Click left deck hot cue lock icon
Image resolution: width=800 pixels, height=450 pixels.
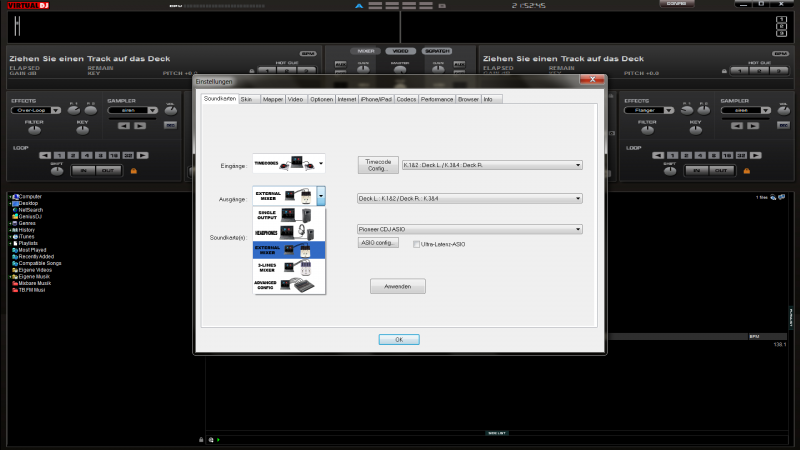pyautogui.click(x=252, y=71)
